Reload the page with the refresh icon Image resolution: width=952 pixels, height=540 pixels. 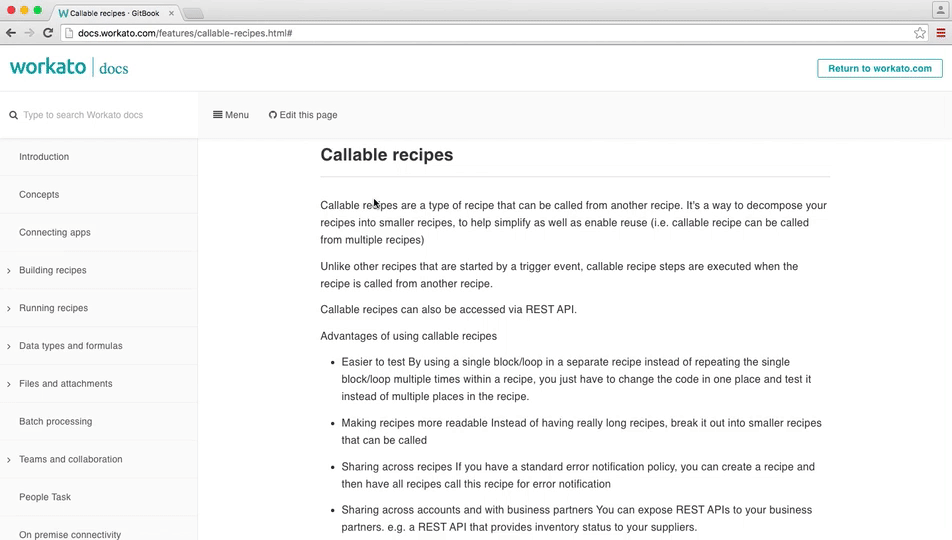click(47, 33)
